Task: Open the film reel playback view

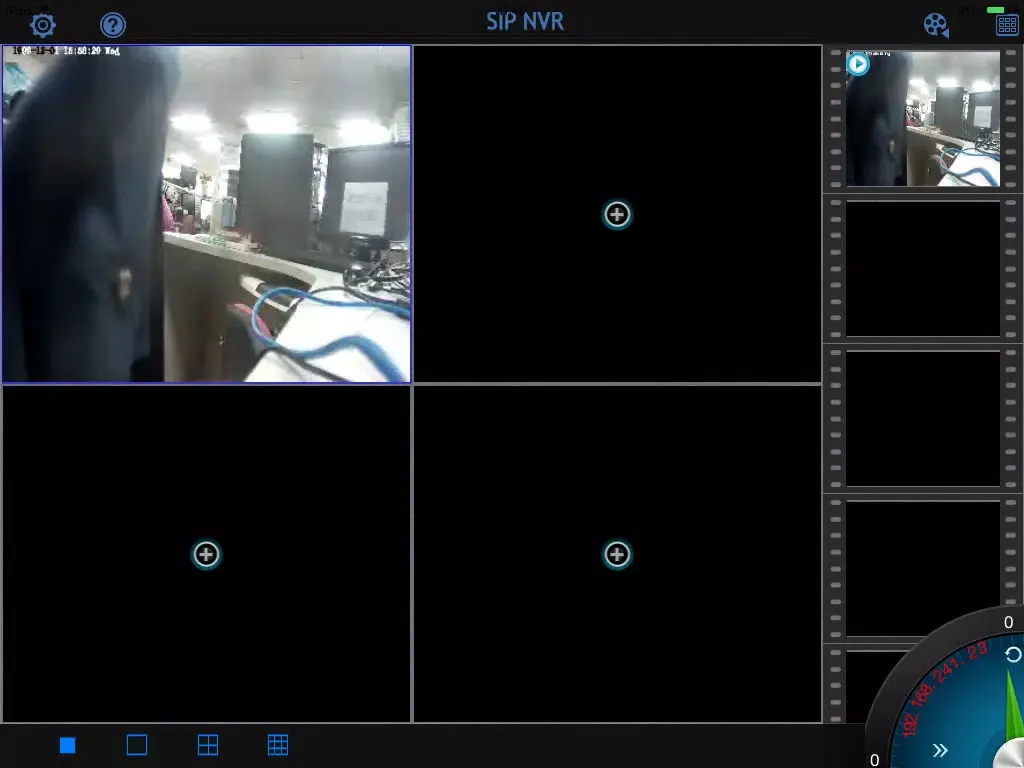Action: coord(936,25)
